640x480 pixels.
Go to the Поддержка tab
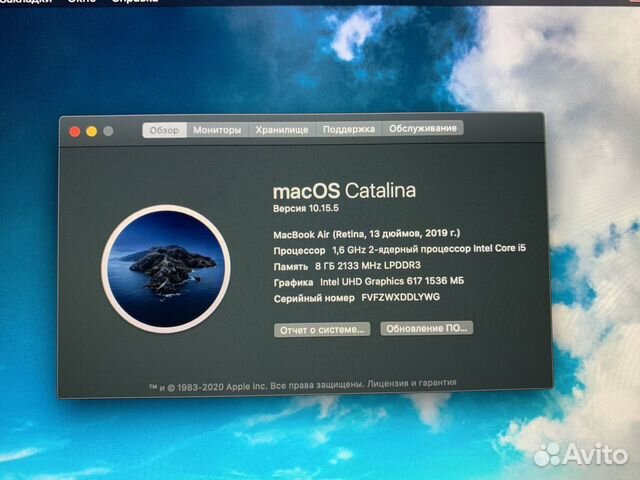pos(349,129)
